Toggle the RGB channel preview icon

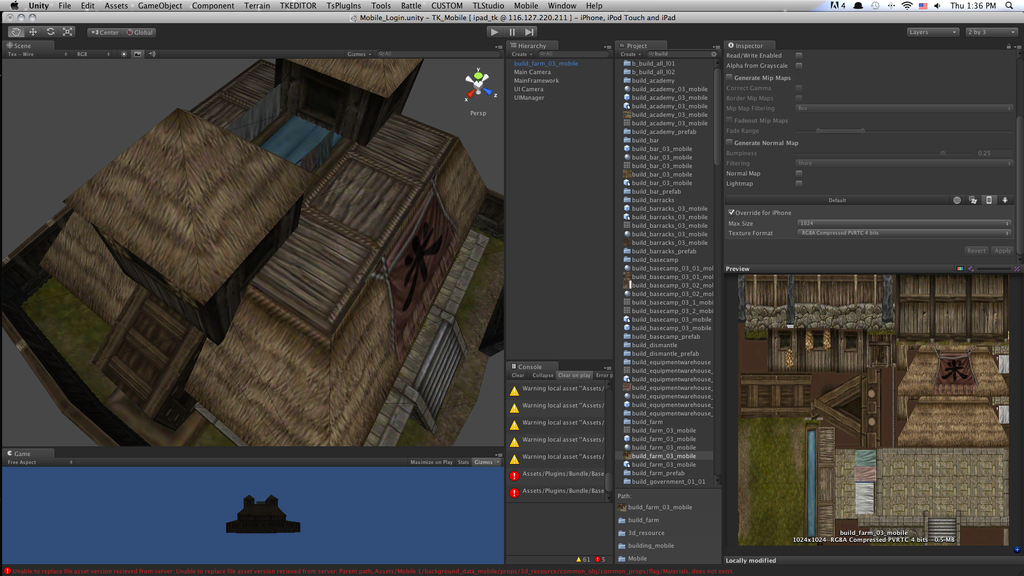coord(960,268)
